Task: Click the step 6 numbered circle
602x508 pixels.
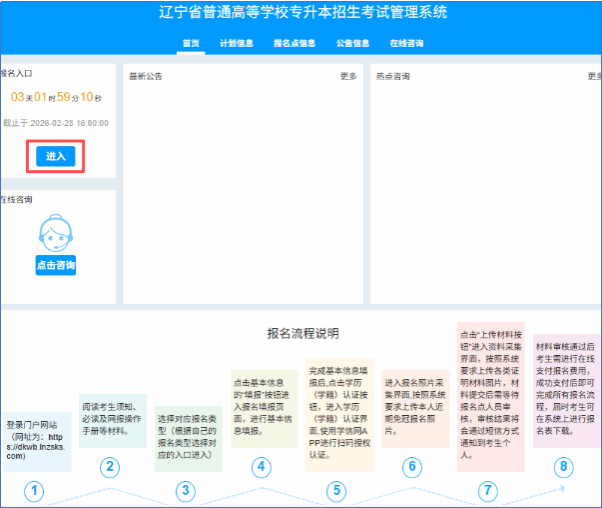Action: pos(412,466)
